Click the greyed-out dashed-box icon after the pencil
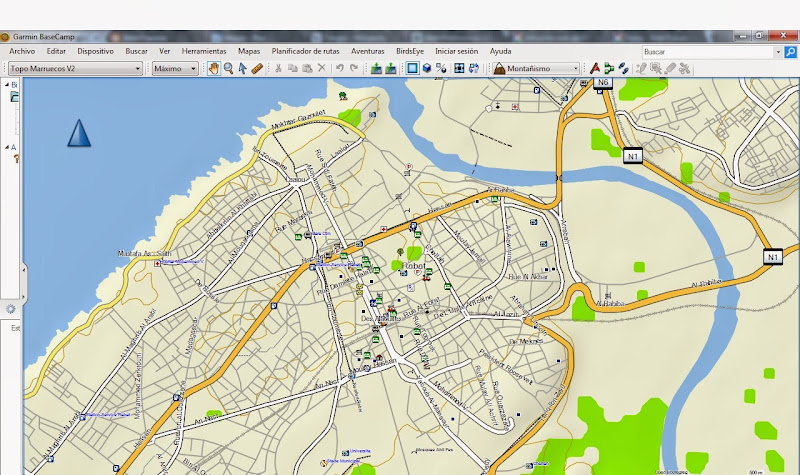 tap(656, 68)
